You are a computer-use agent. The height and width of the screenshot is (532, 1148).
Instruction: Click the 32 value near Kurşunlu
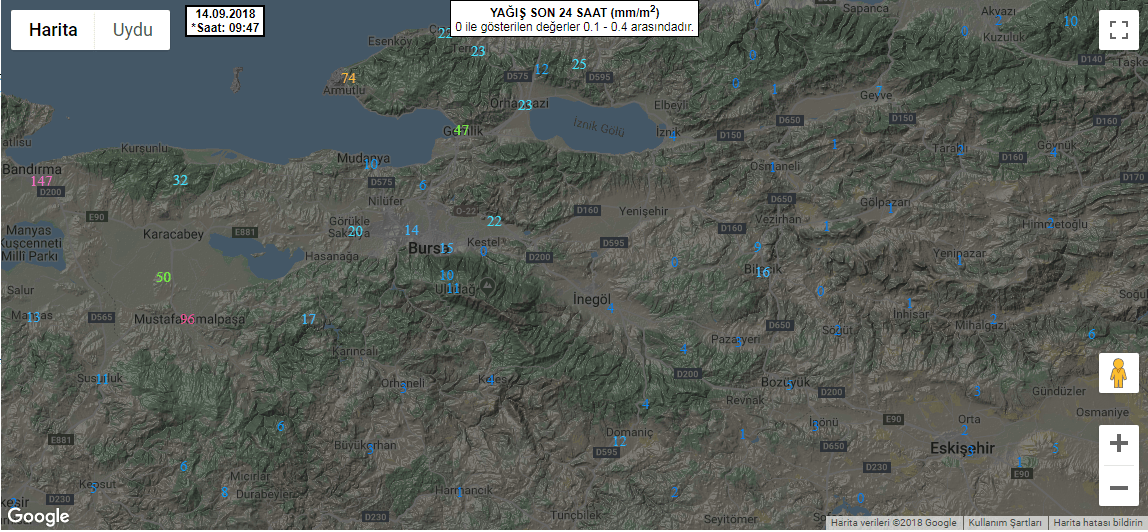[x=180, y=180]
